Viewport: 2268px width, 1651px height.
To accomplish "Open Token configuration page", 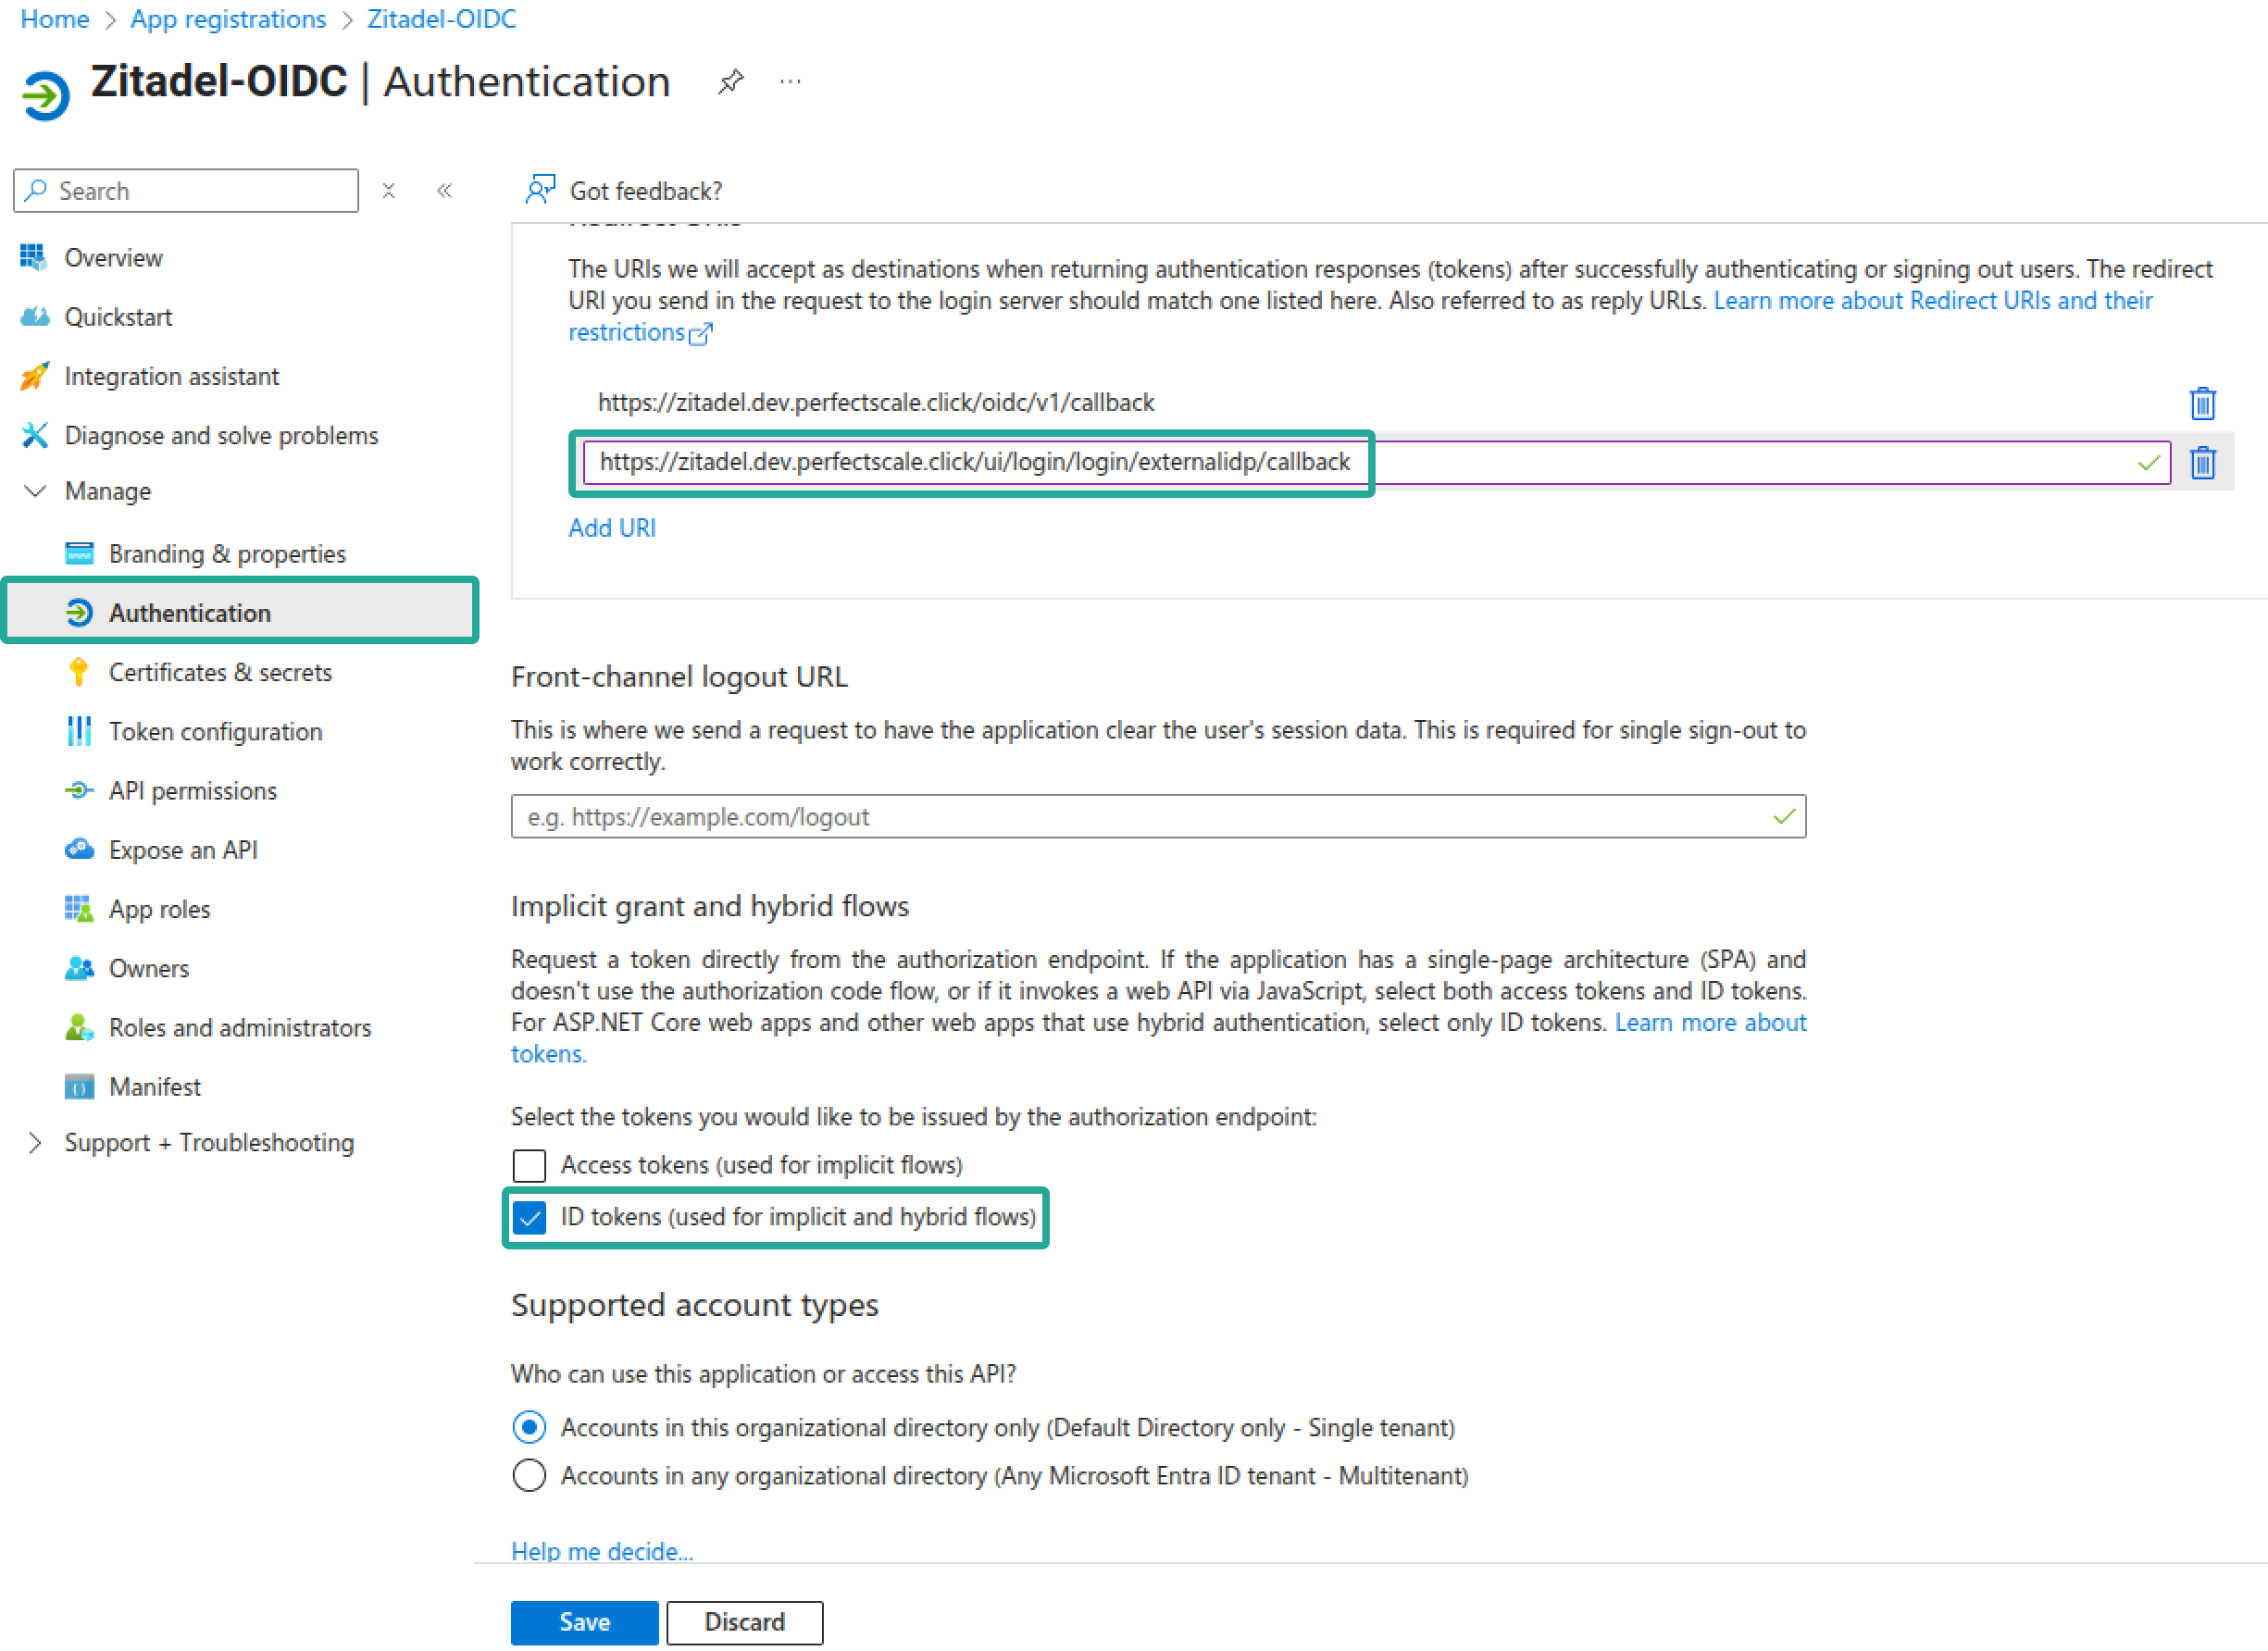I will (x=215, y=732).
